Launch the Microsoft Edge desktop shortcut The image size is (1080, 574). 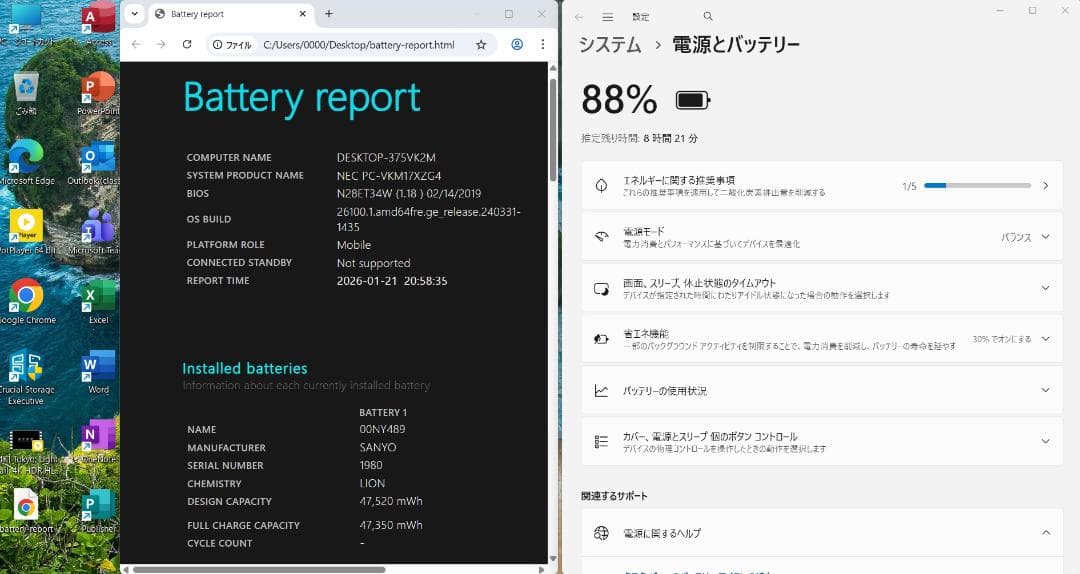pyautogui.click(x=26, y=163)
